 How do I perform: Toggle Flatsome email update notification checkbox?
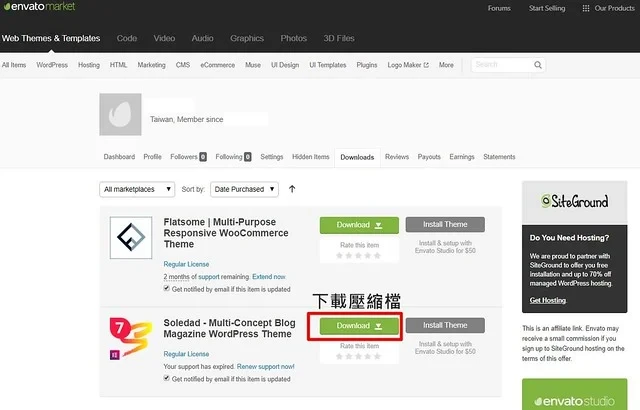pos(167,288)
